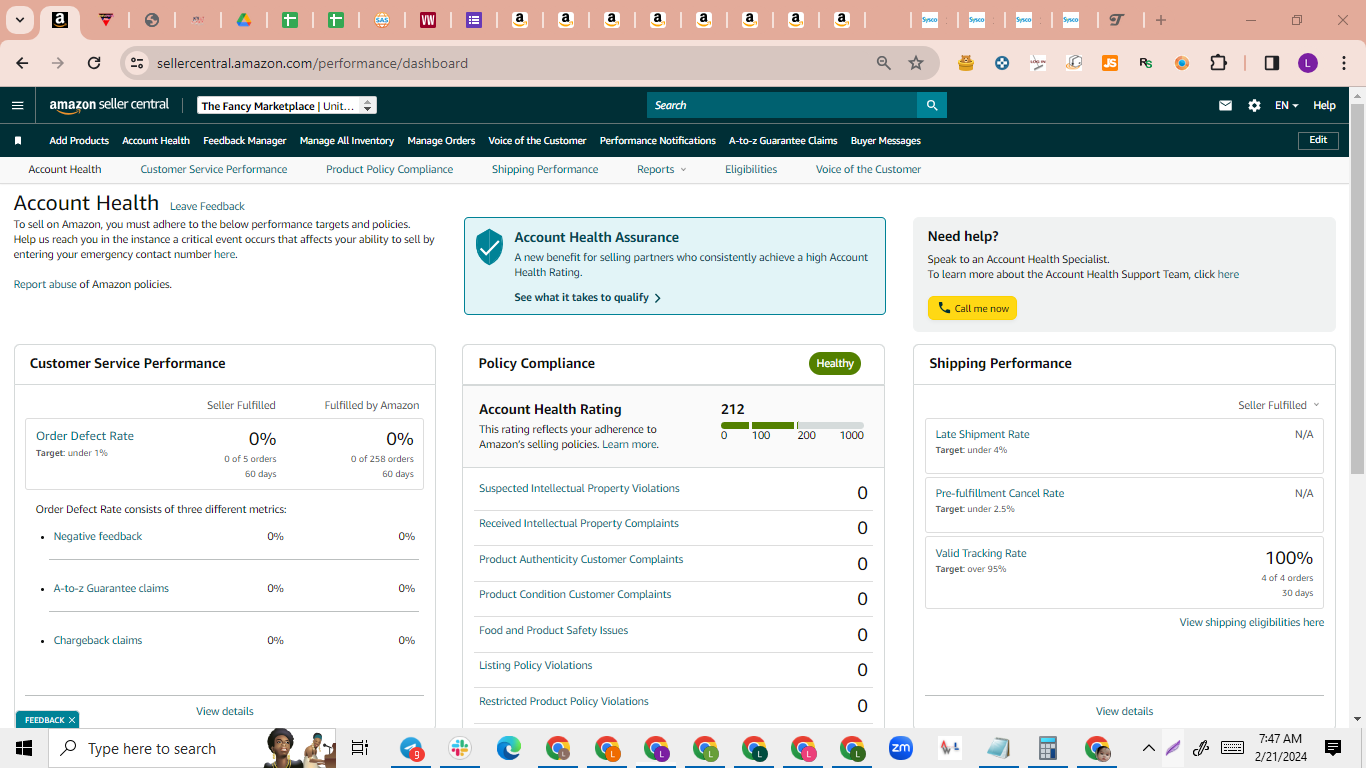
Task: Bookmark this page with the star icon
Action: (916, 63)
